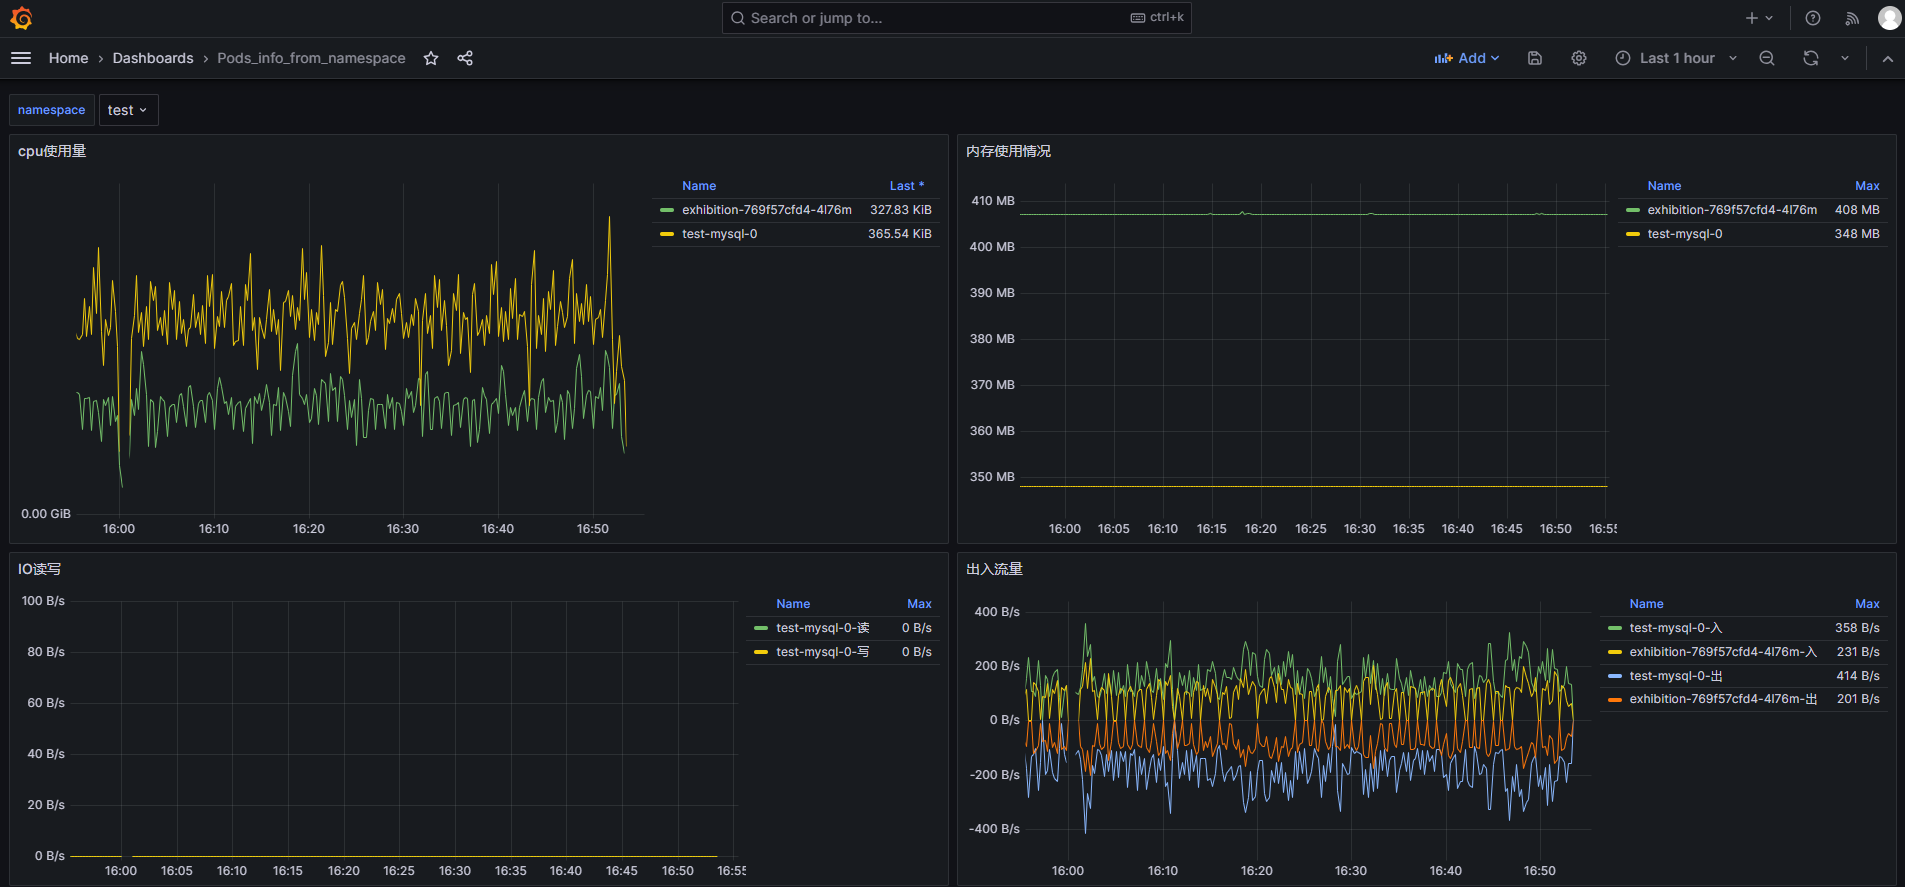Open the hamburger navigation menu
Viewport: 1905px width, 887px height.
click(21, 58)
